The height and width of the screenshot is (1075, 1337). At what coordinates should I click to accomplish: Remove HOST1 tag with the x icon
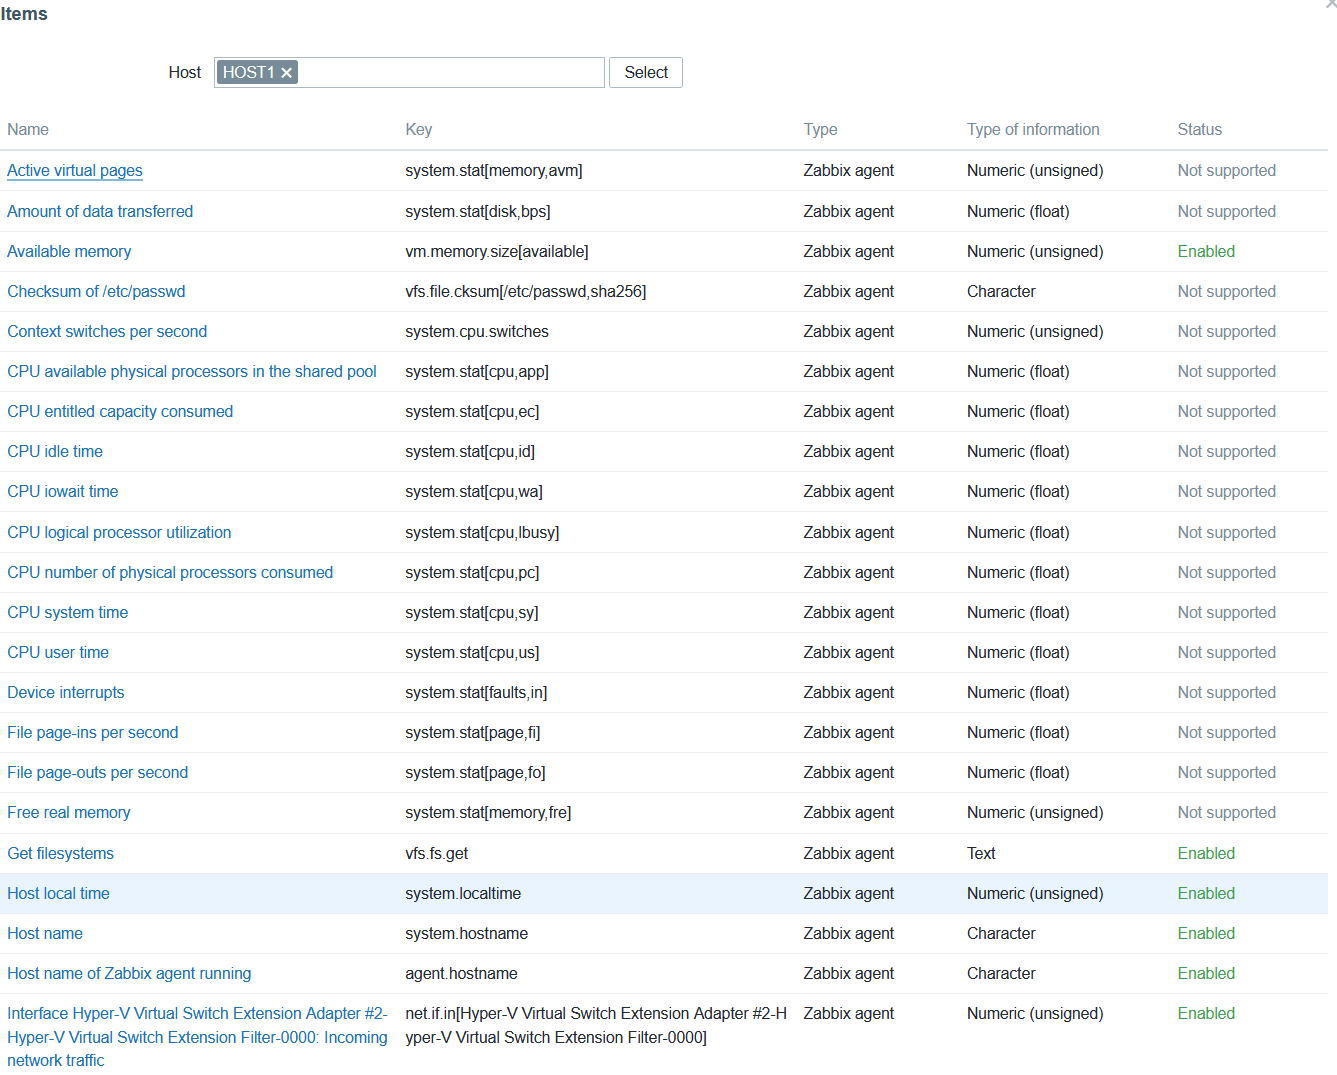287,73
